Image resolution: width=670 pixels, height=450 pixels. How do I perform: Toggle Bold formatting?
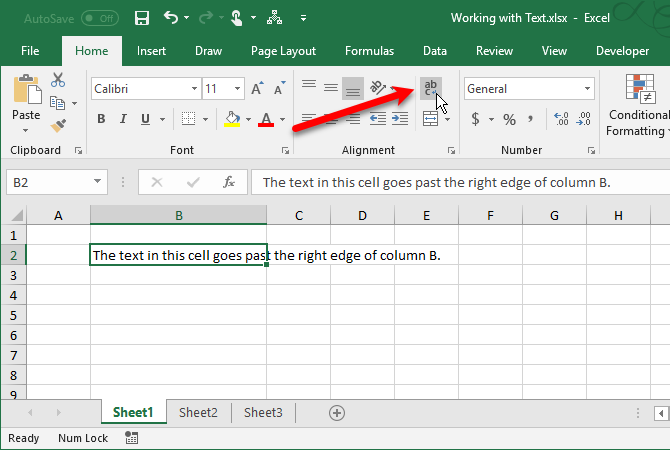point(101,120)
